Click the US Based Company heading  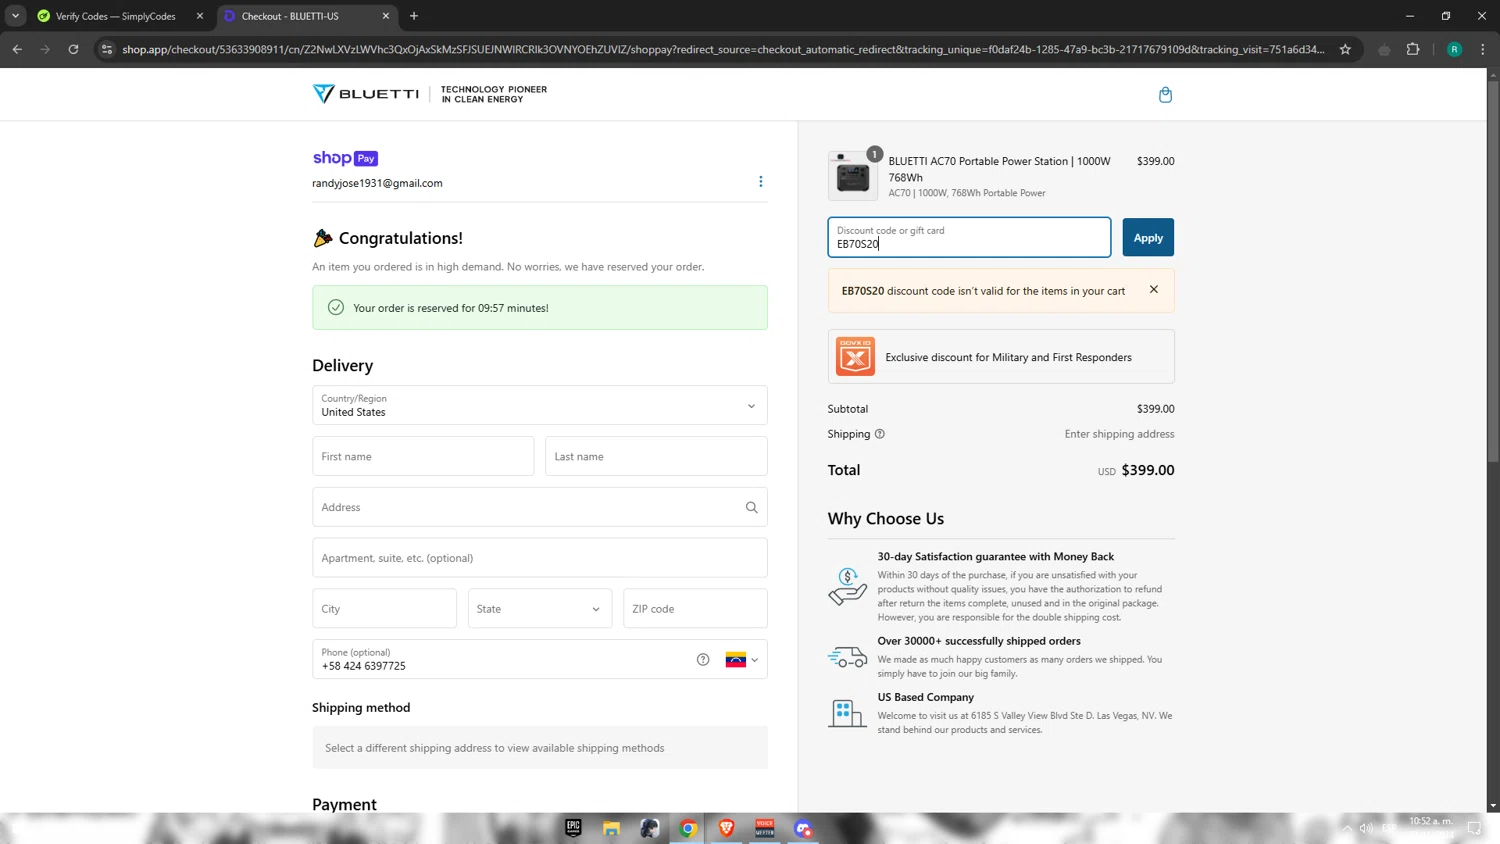pyautogui.click(x=926, y=697)
